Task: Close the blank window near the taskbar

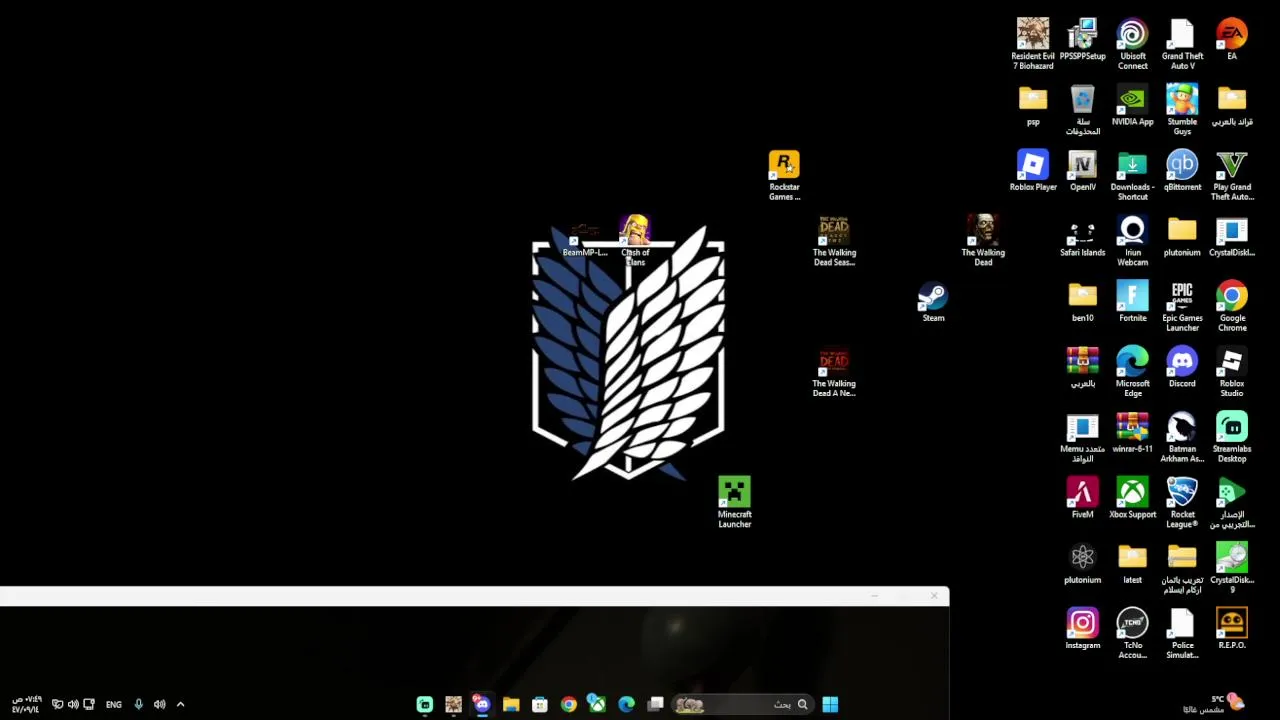Action: pos(934,596)
